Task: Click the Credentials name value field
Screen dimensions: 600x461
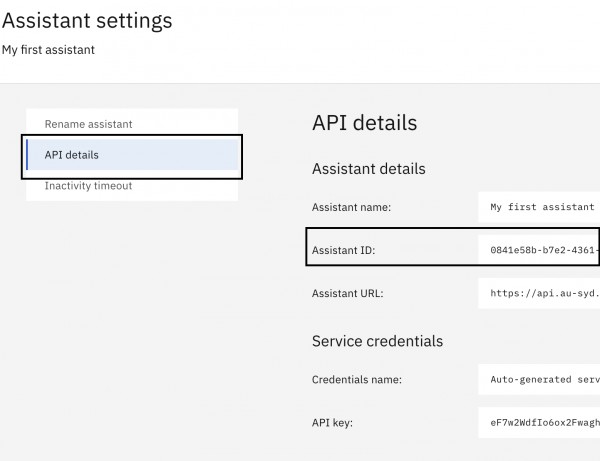Action: click(539, 380)
